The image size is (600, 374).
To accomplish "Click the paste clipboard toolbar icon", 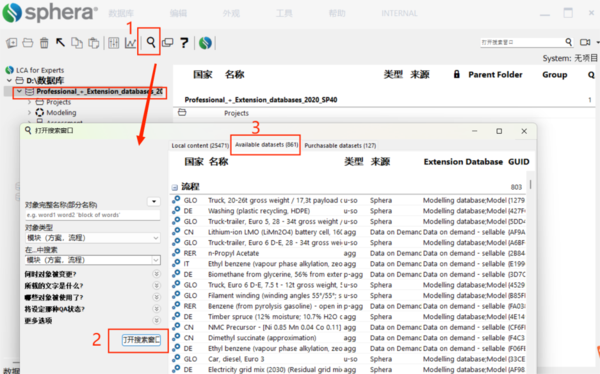I will (93, 42).
